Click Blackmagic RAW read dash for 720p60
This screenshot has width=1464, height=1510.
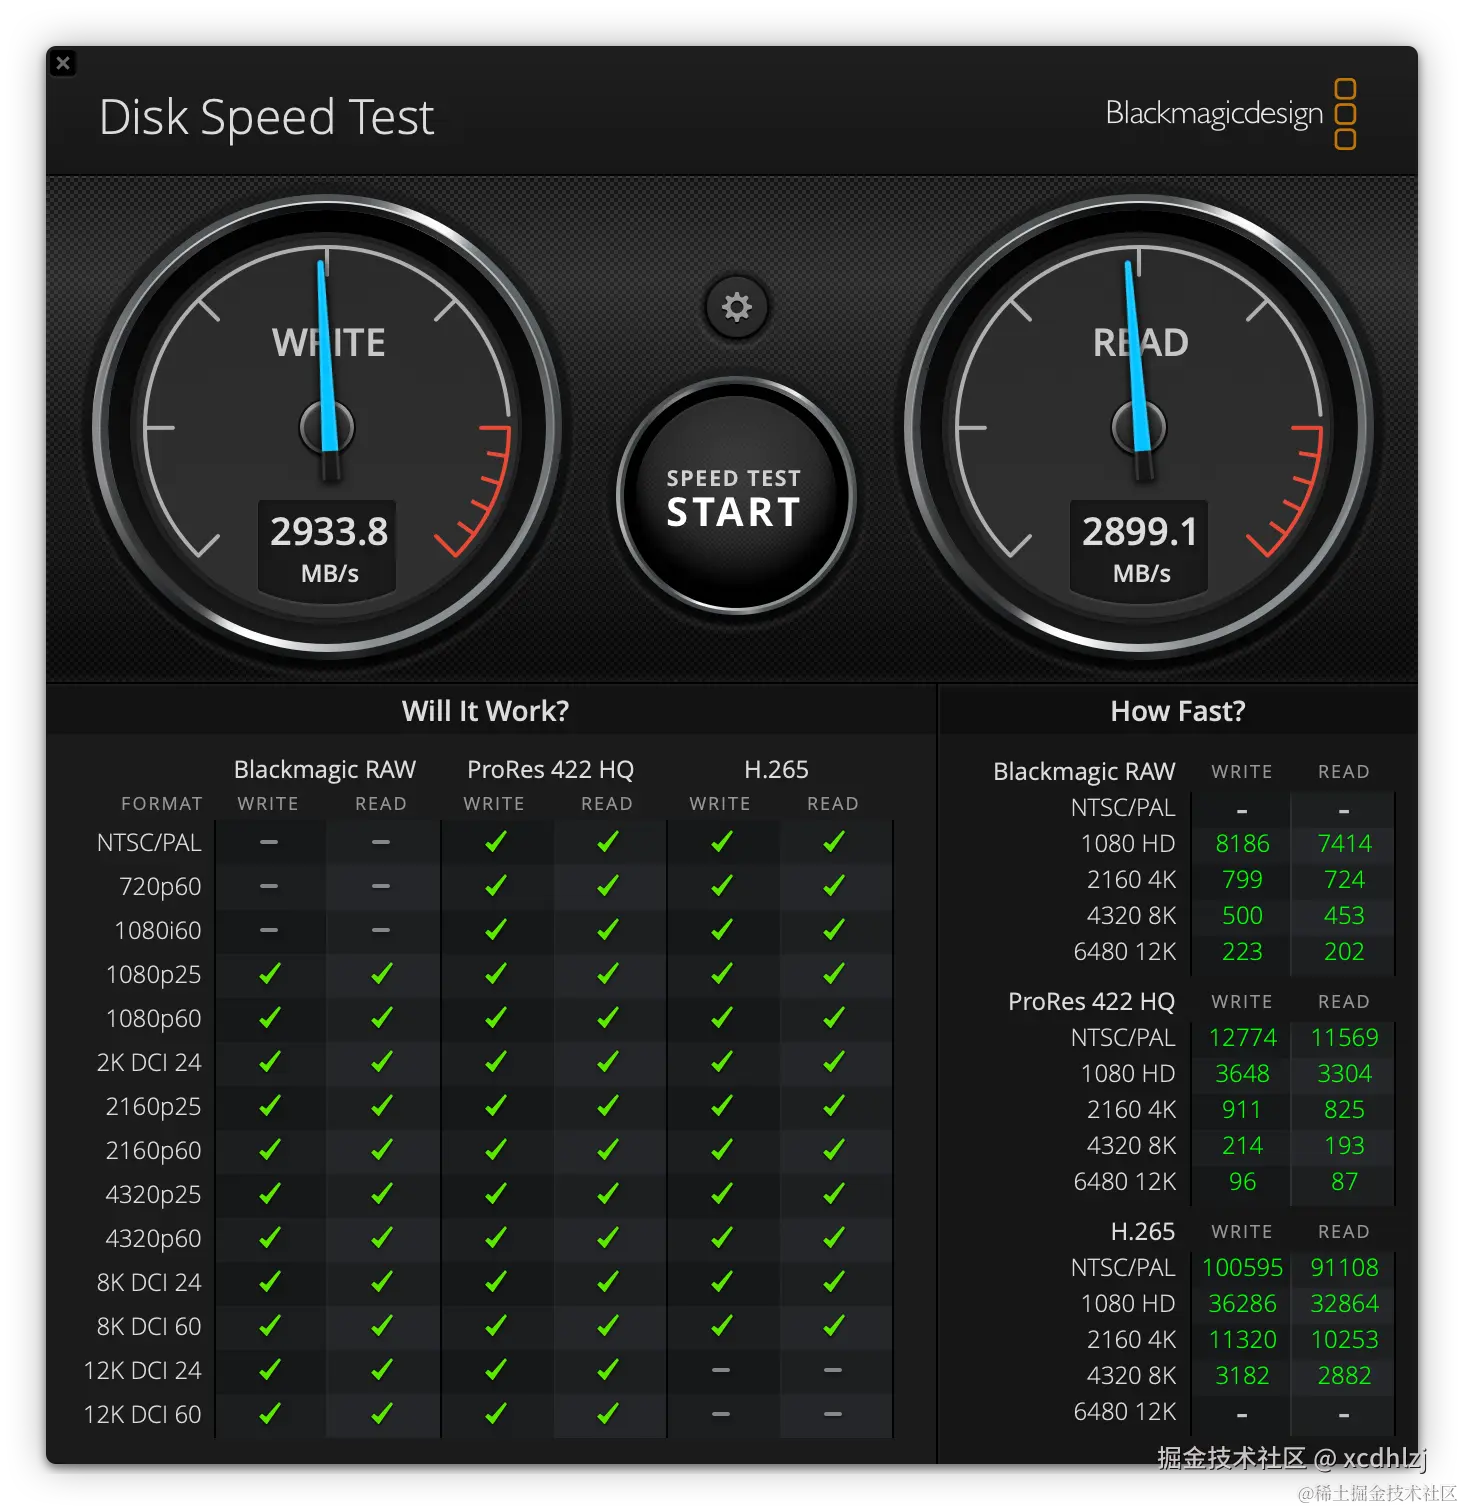tap(381, 886)
